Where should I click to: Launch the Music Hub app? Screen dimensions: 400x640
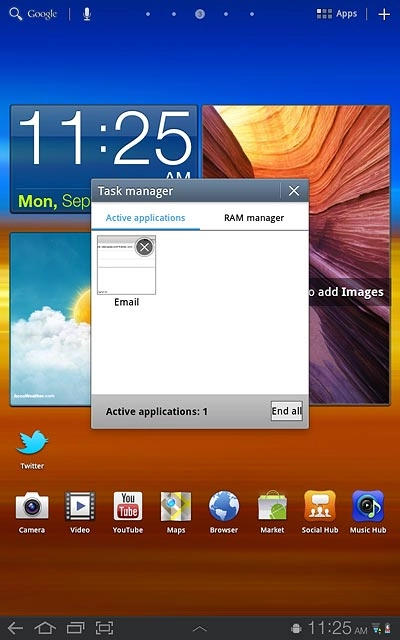point(368,507)
